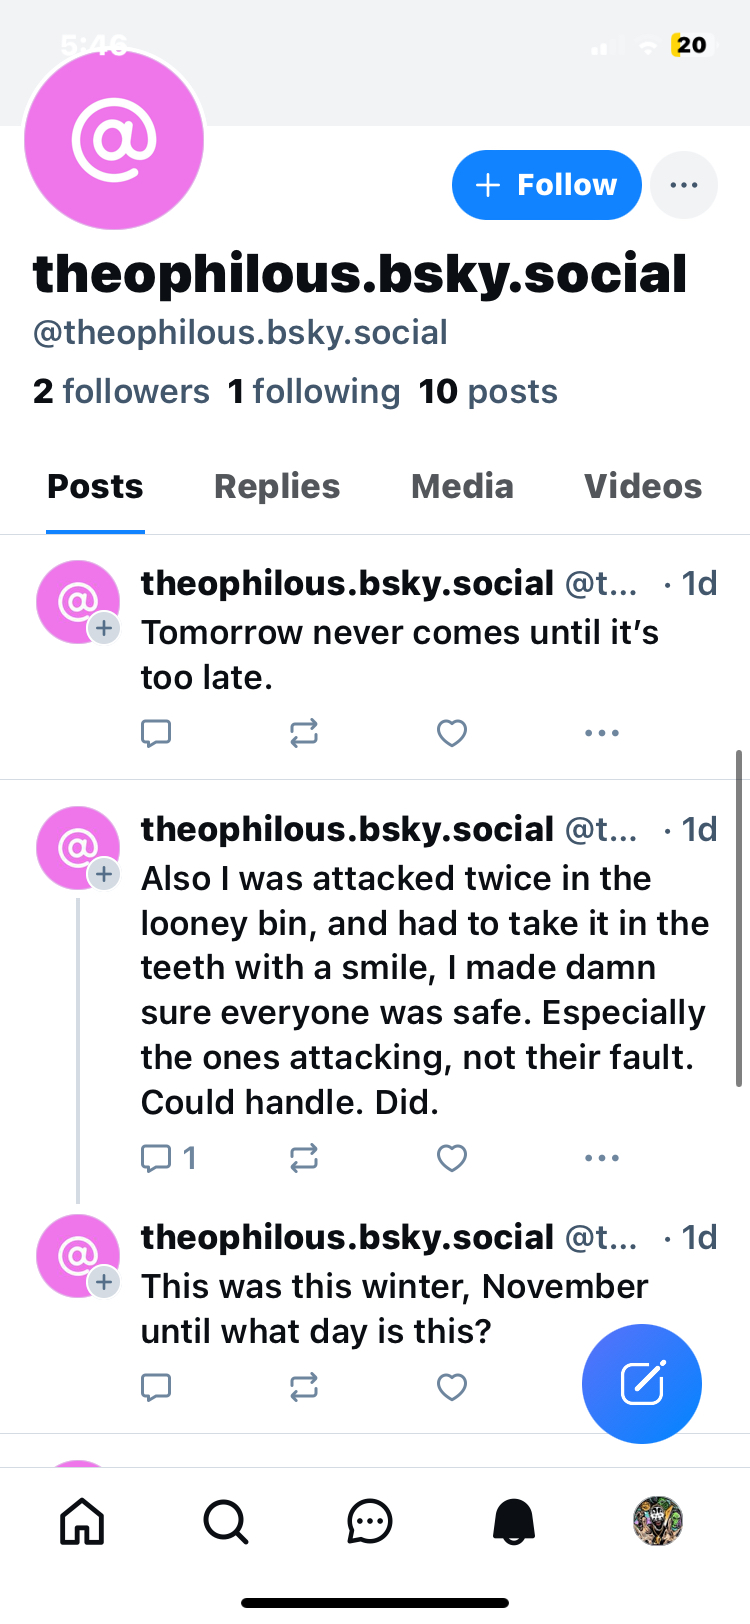Screen dimensions: 750x1624
Task: Like the "This was this winter" post
Action: click(452, 1387)
